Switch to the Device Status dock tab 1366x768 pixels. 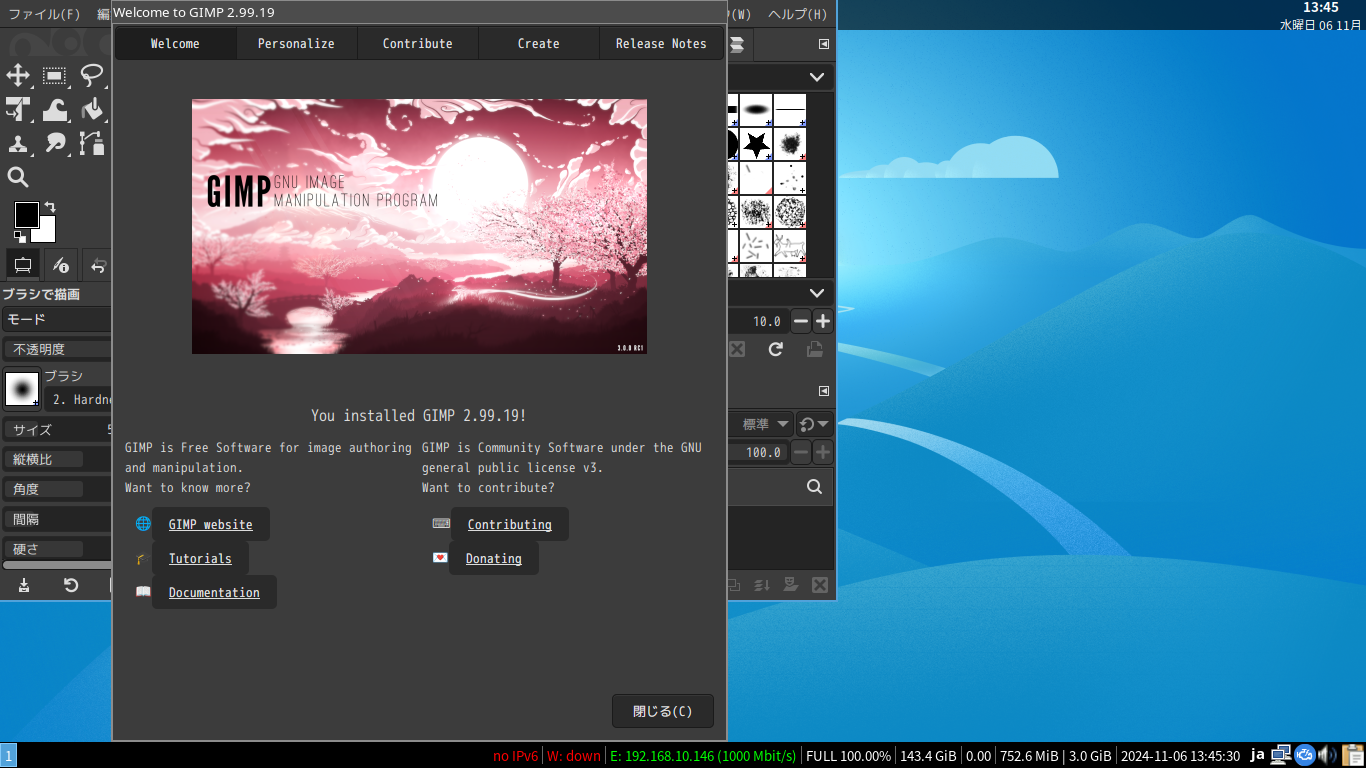pos(61,265)
